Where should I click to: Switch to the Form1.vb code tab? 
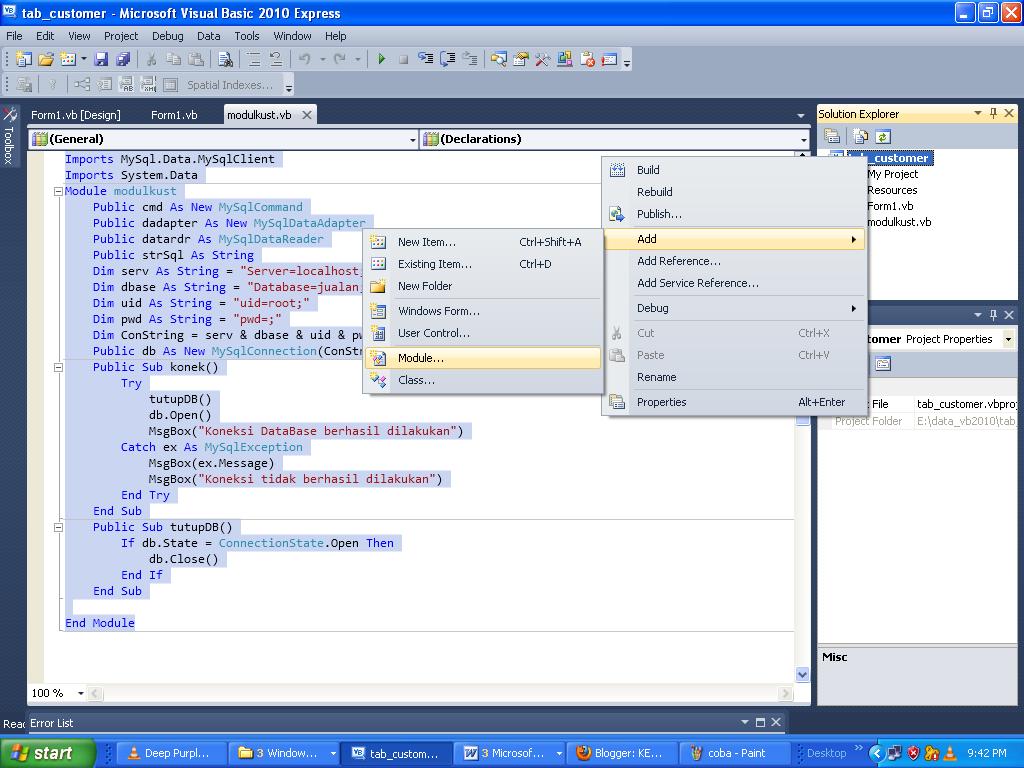(174, 115)
